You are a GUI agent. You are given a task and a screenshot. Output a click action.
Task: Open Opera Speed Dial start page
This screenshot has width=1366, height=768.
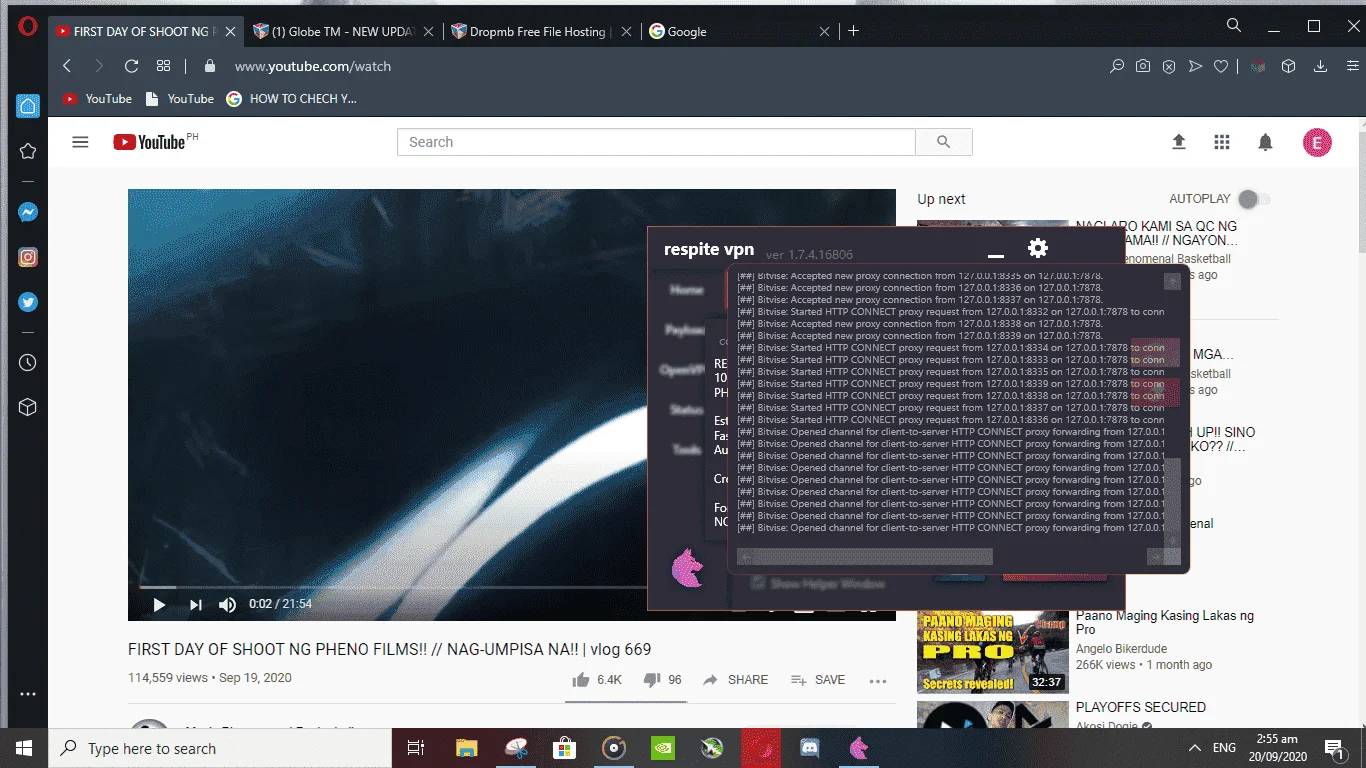click(163, 66)
